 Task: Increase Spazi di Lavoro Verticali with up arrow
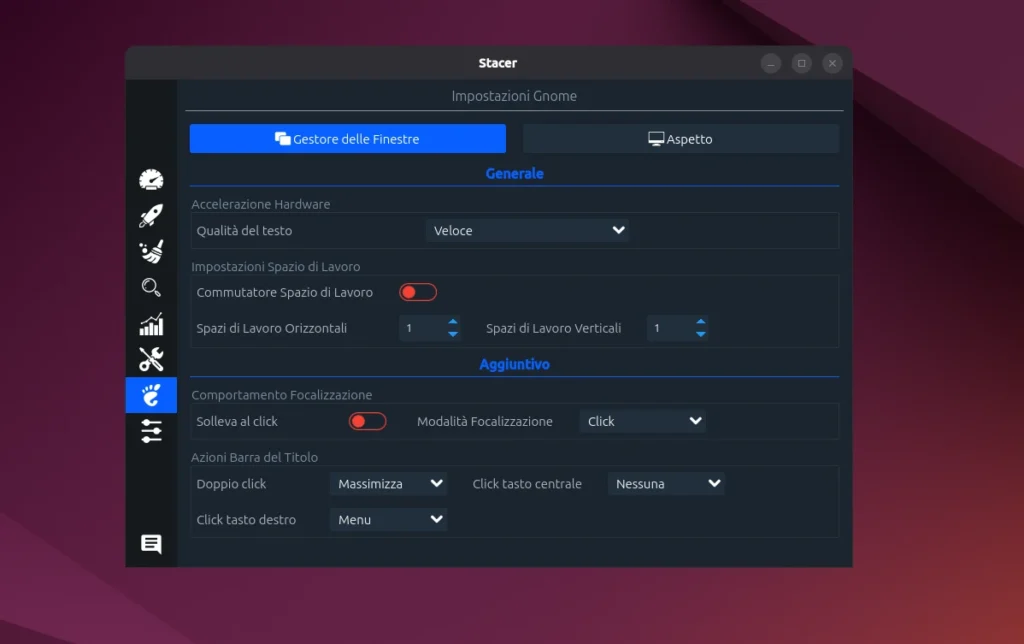point(700,323)
